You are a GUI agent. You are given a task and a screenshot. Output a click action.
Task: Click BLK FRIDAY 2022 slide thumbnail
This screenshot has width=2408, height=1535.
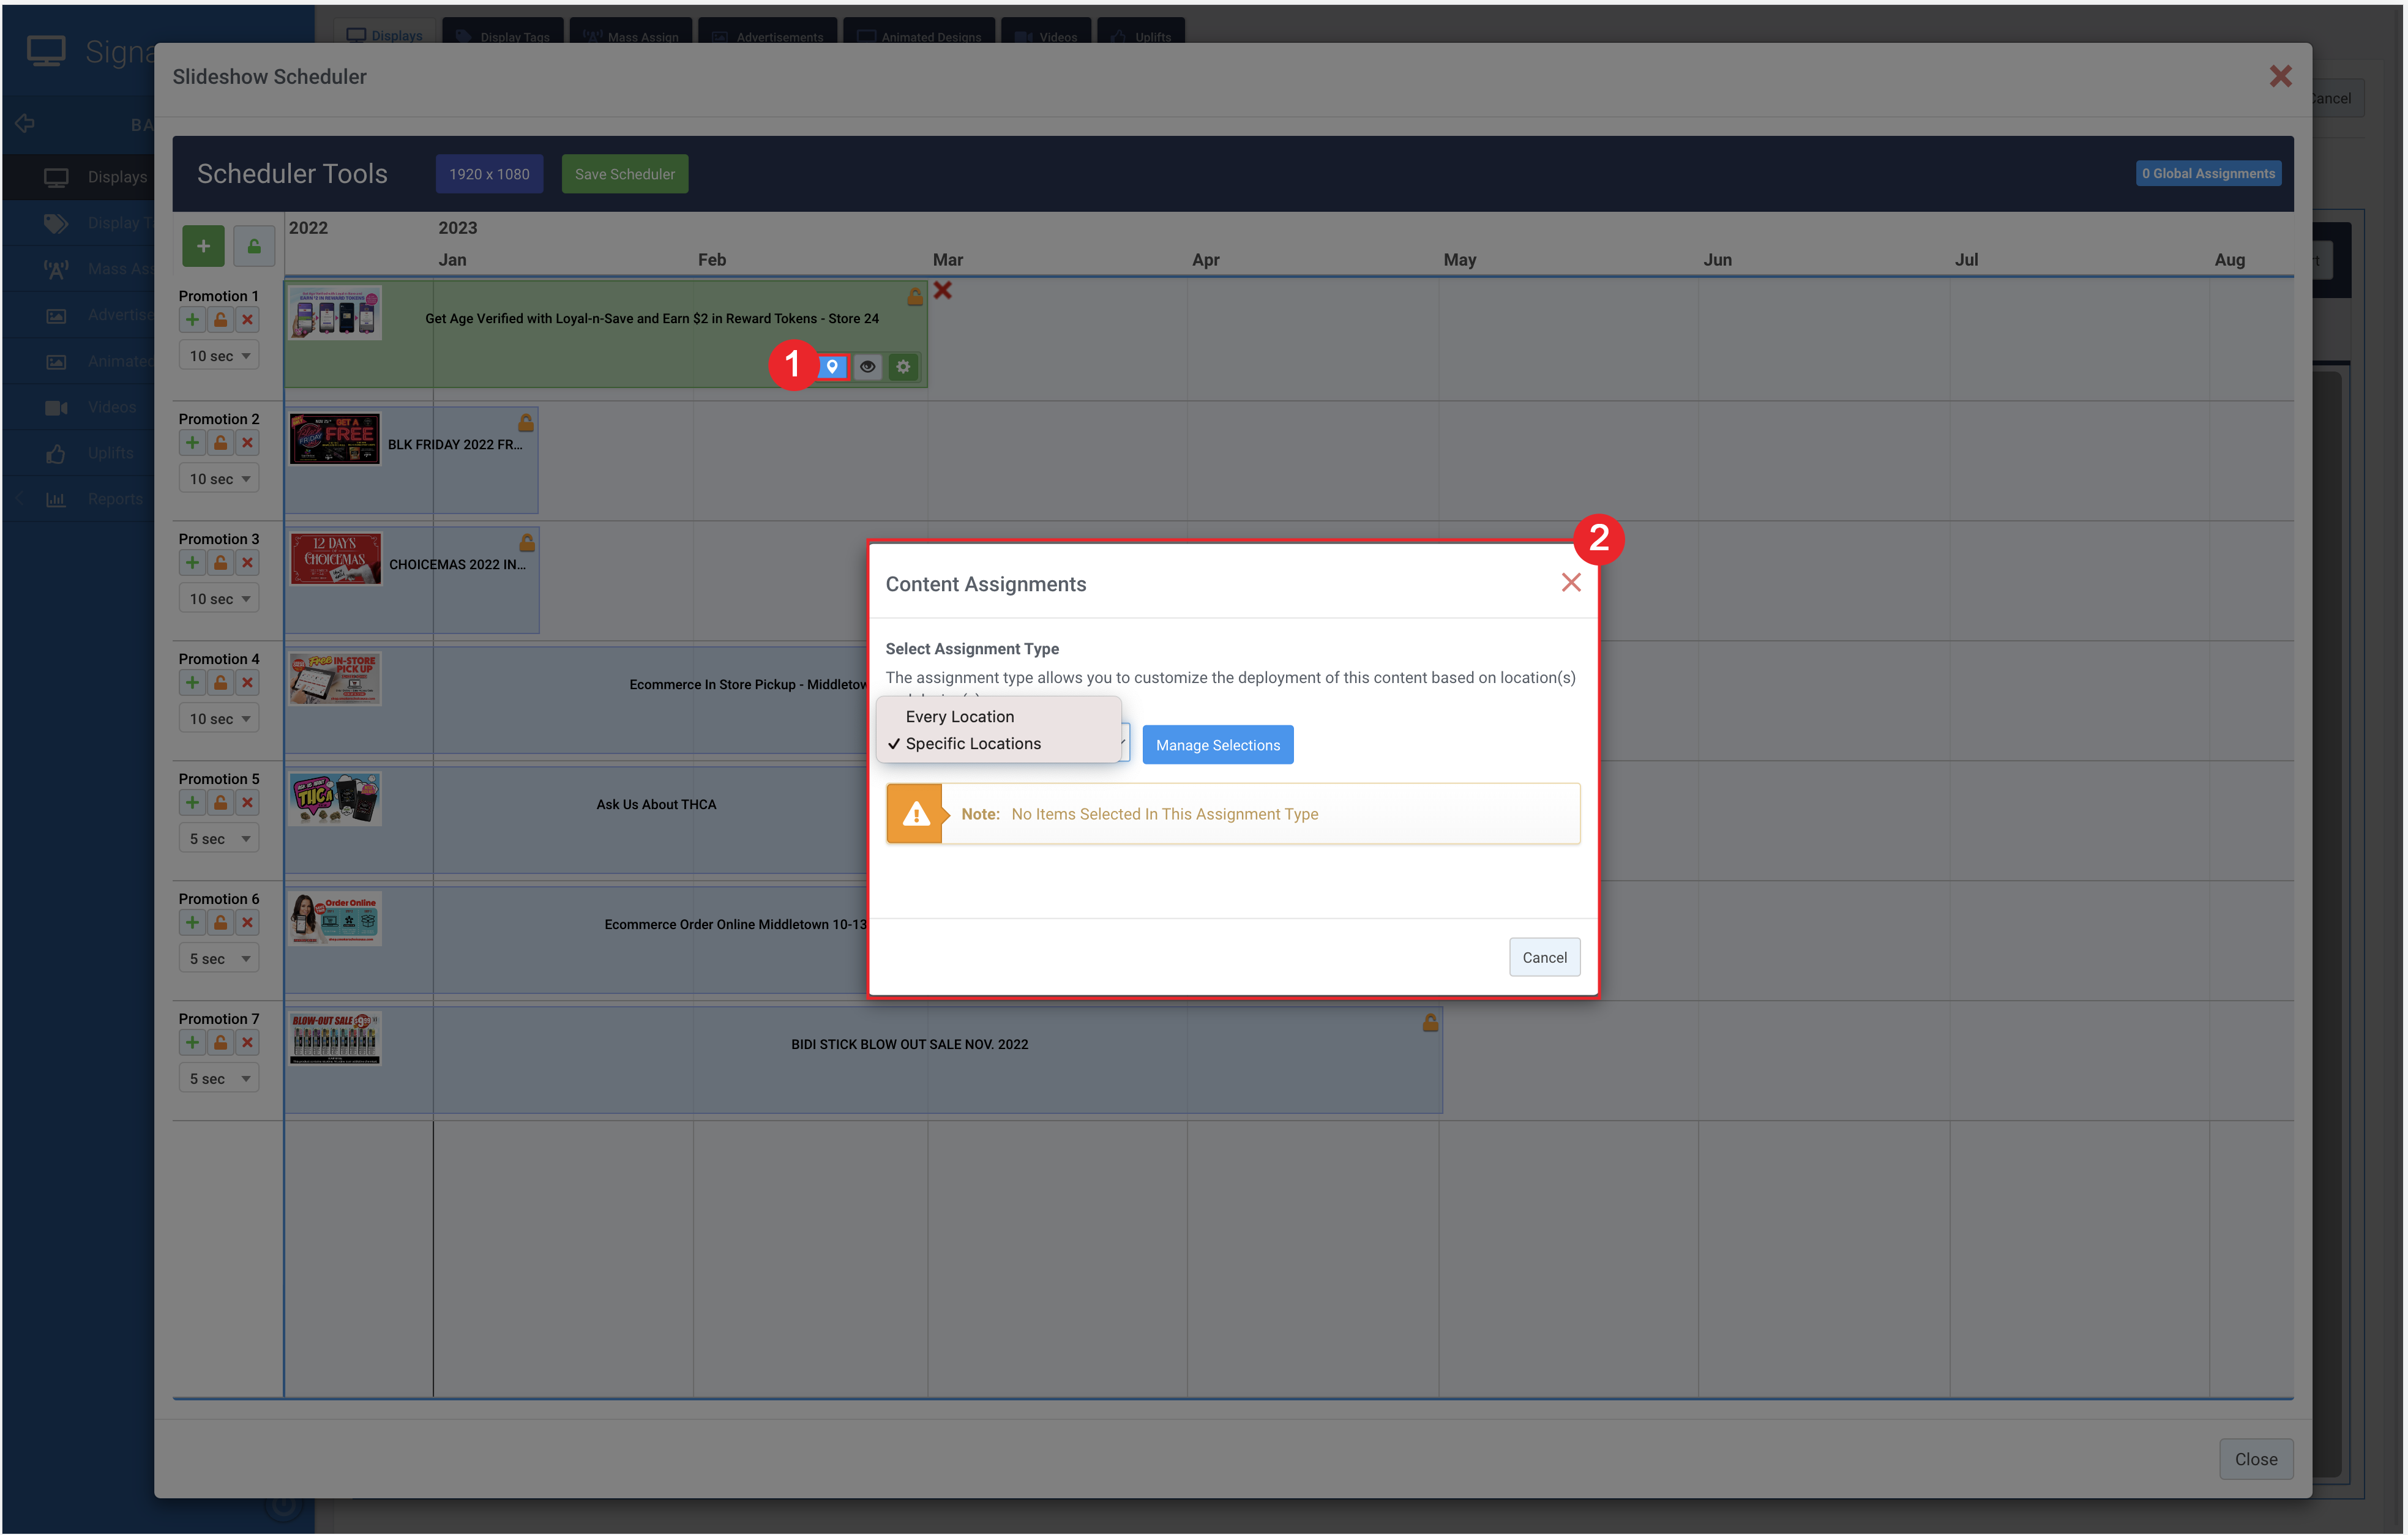(335, 439)
